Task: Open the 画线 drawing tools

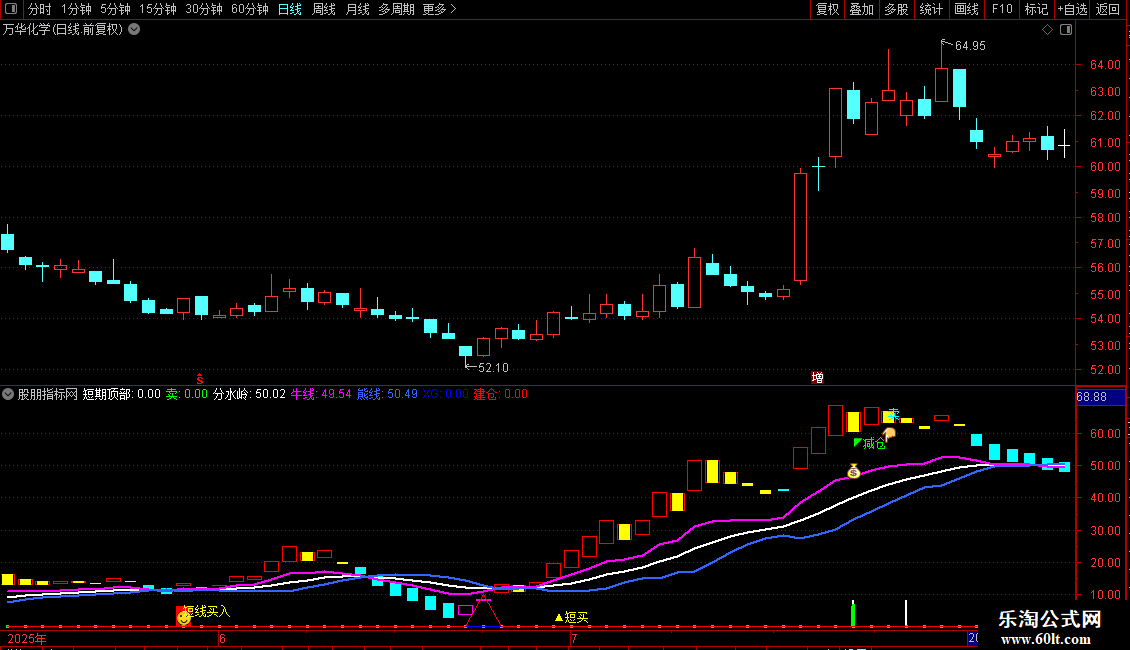Action: click(966, 9)
